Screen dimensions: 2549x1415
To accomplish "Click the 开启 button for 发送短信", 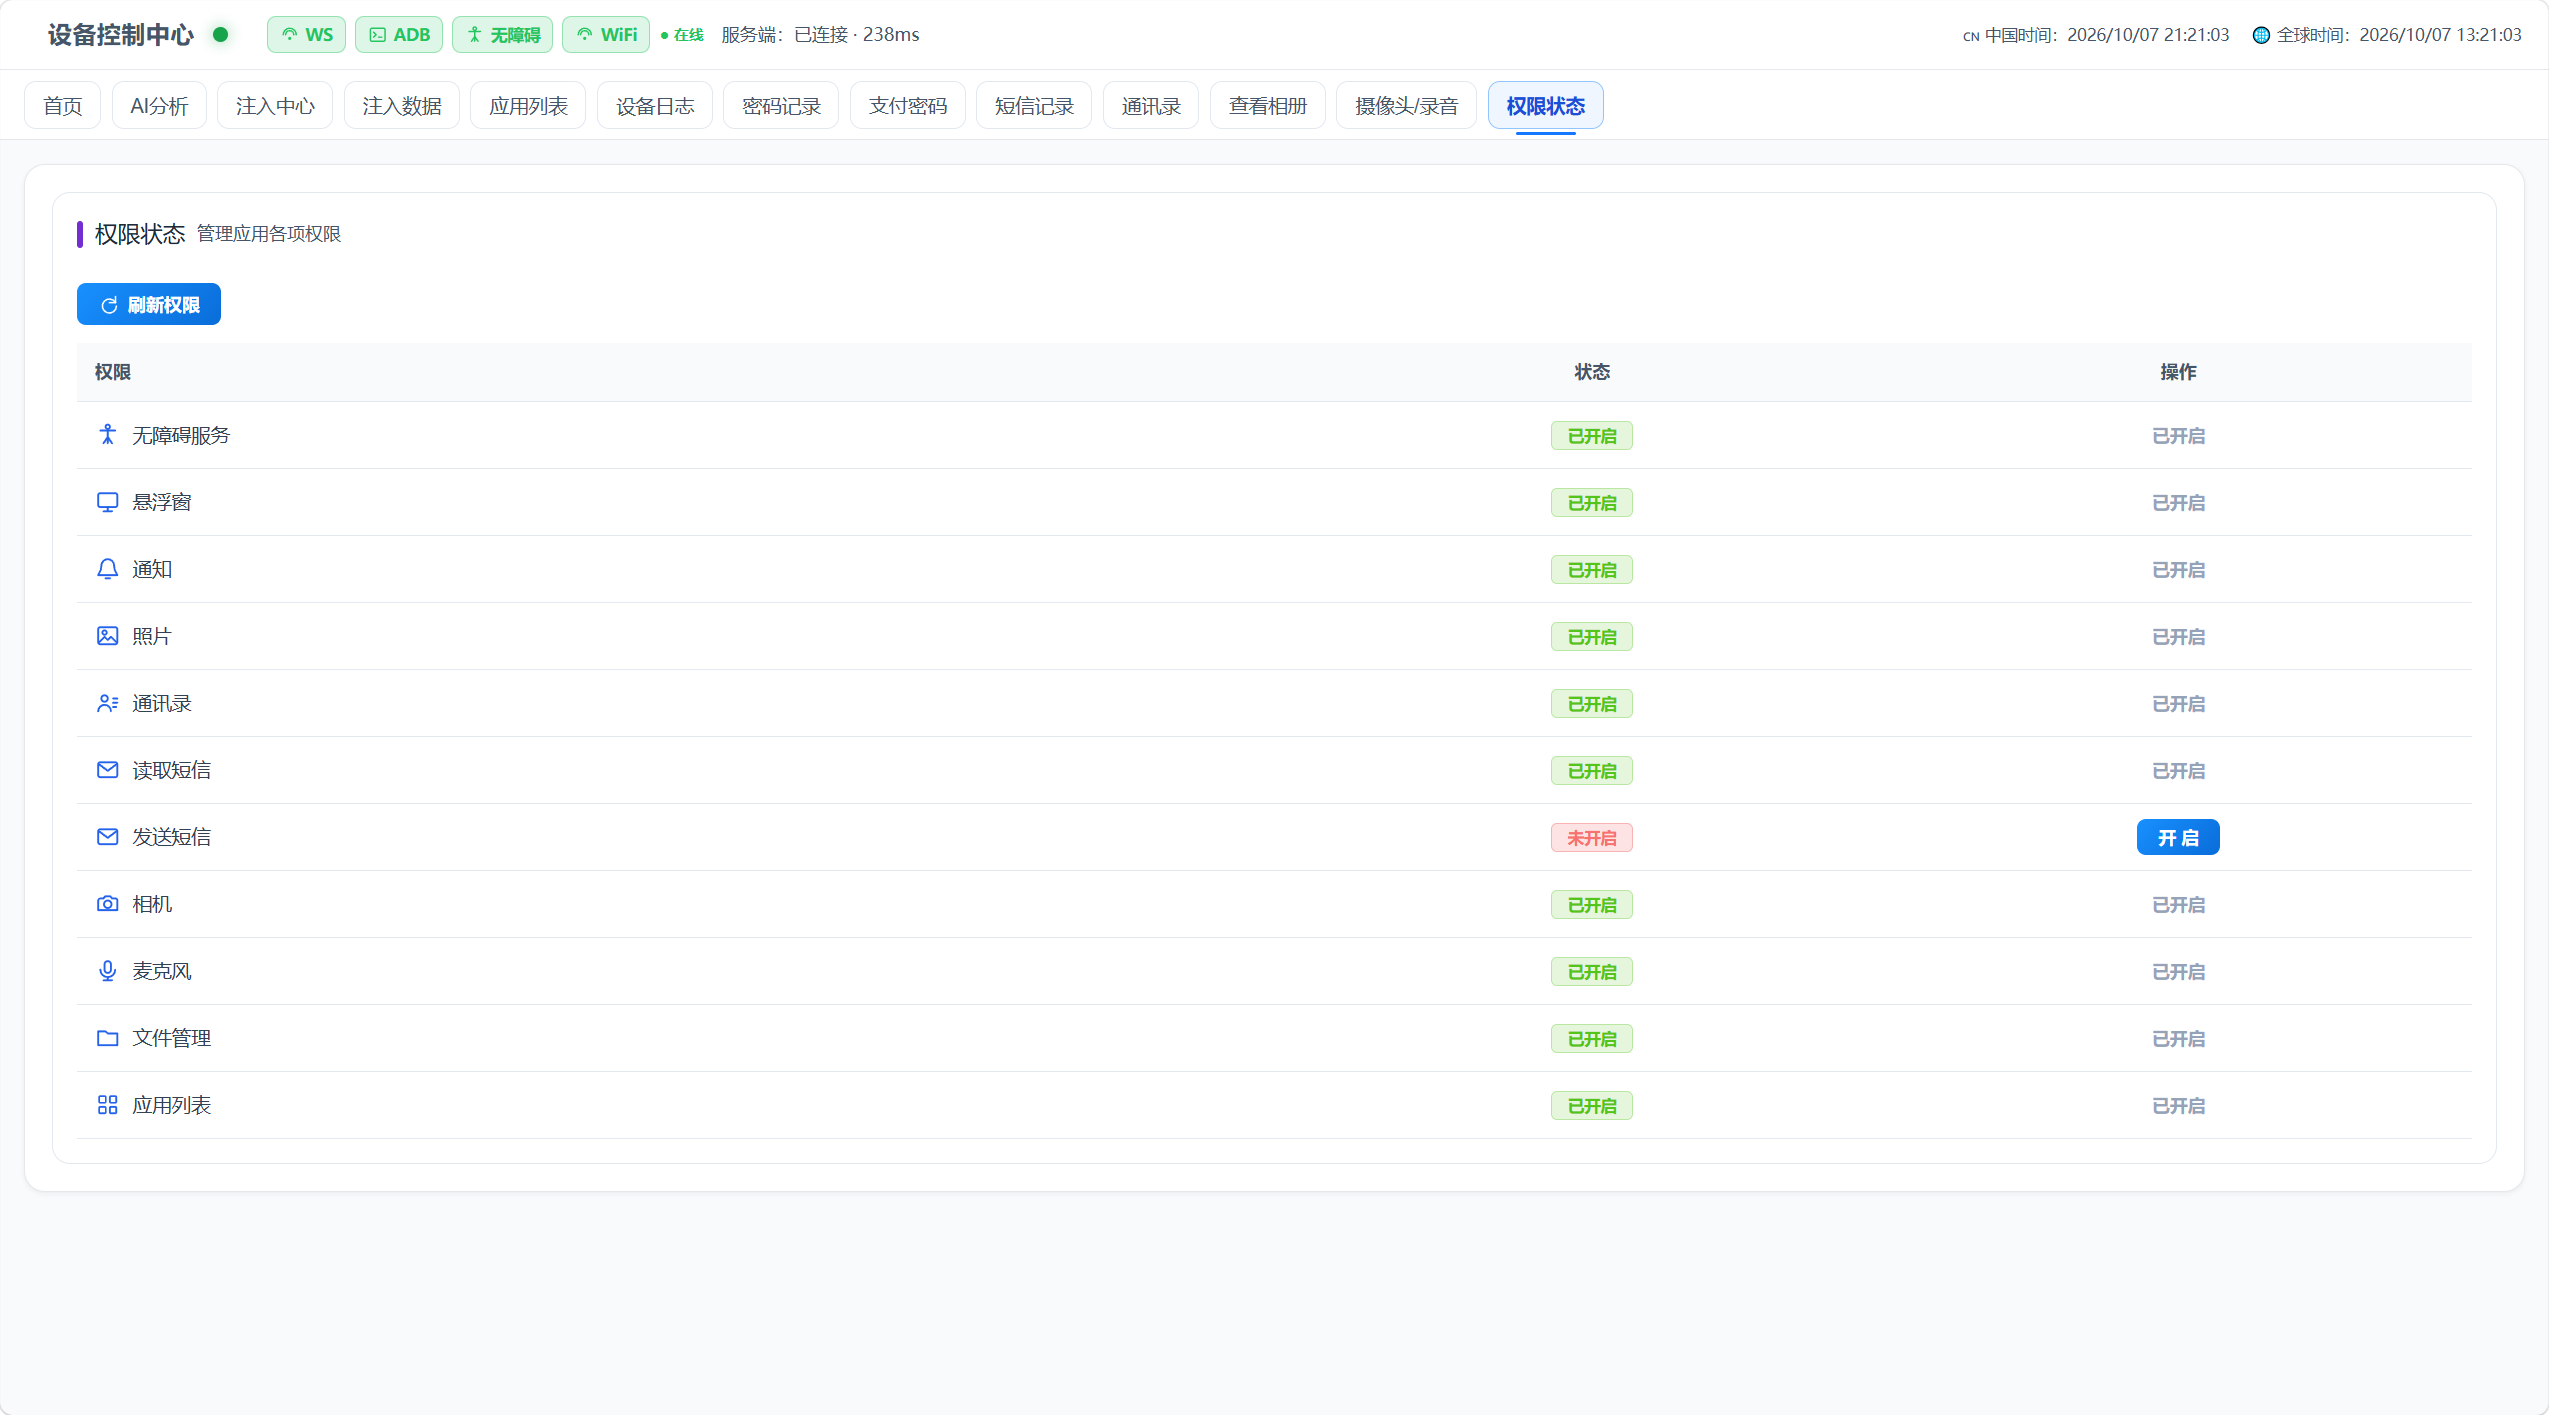I will point(2178,837).
